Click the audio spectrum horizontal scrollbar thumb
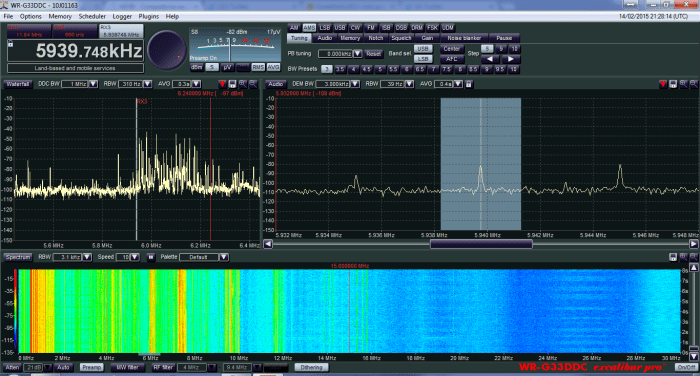Viewport: 700px width, 376px height. point(481,244)
